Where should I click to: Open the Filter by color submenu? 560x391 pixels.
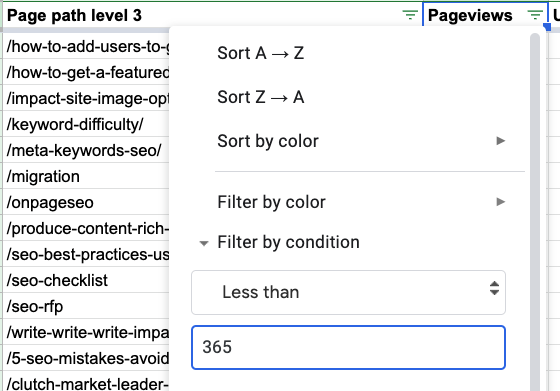(x=361, y=202)
